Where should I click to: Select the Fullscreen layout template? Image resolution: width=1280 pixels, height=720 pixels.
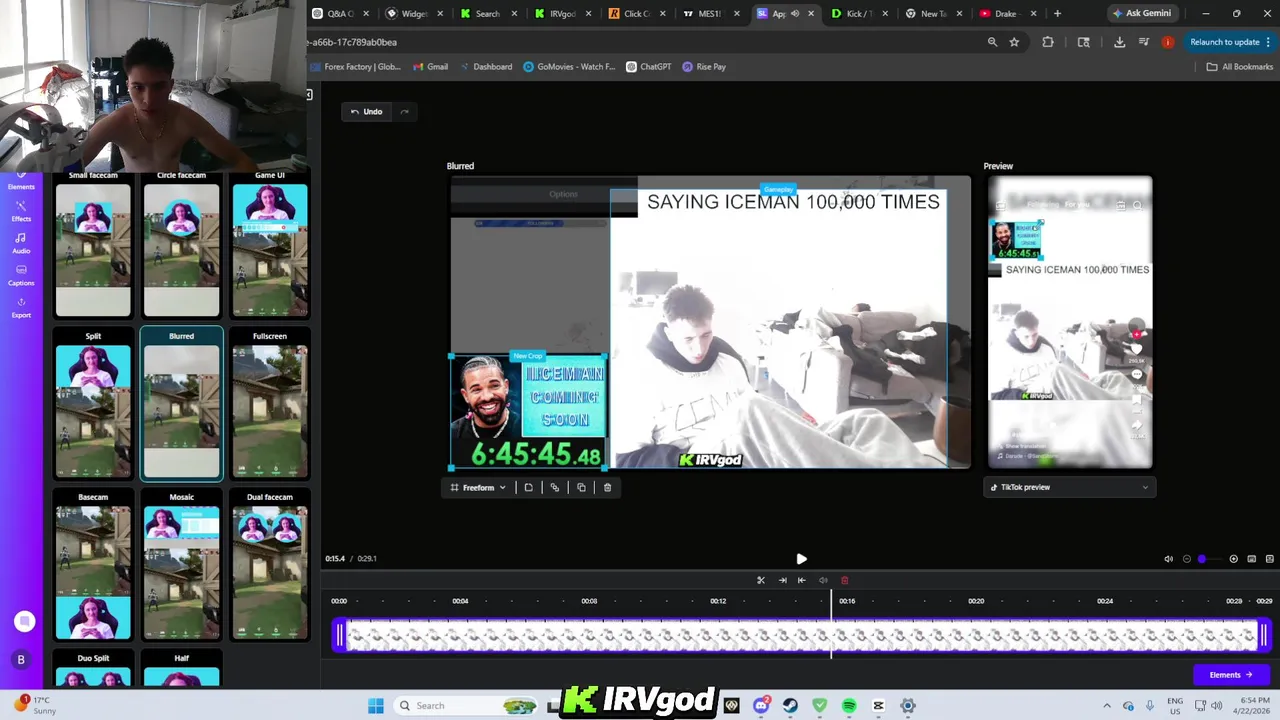(270, 404)
